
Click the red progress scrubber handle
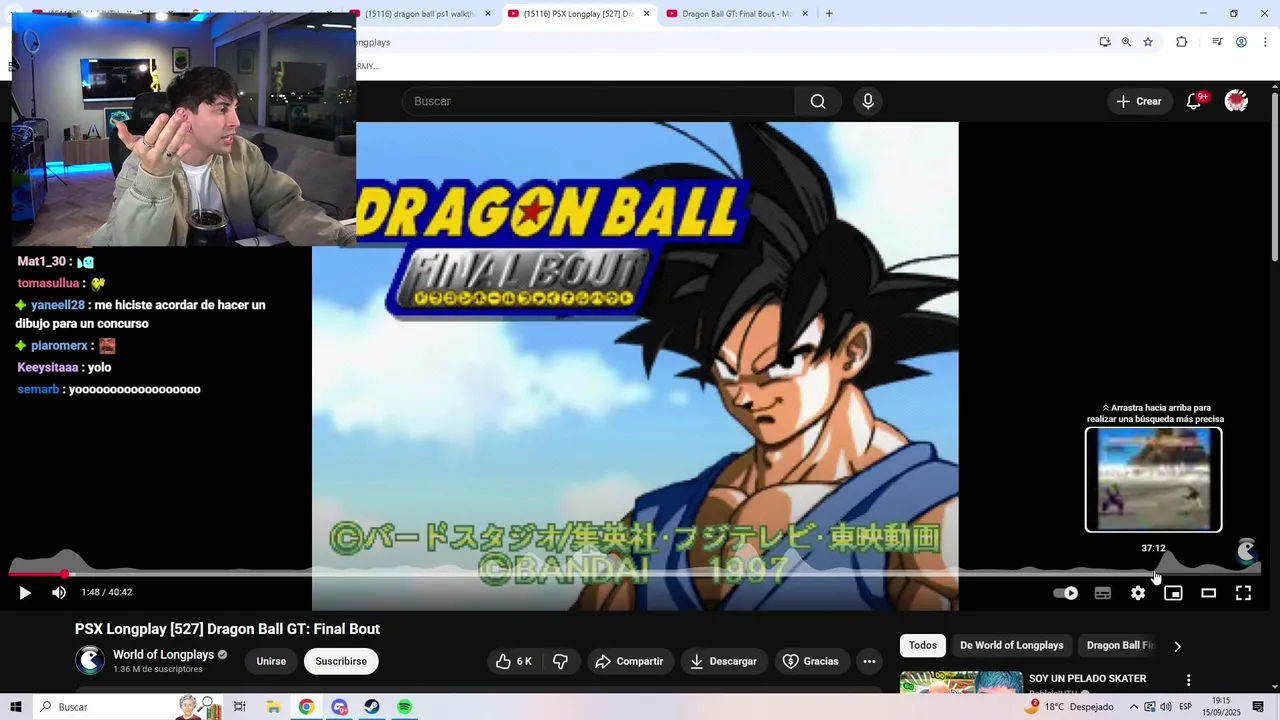pos(64,574)
